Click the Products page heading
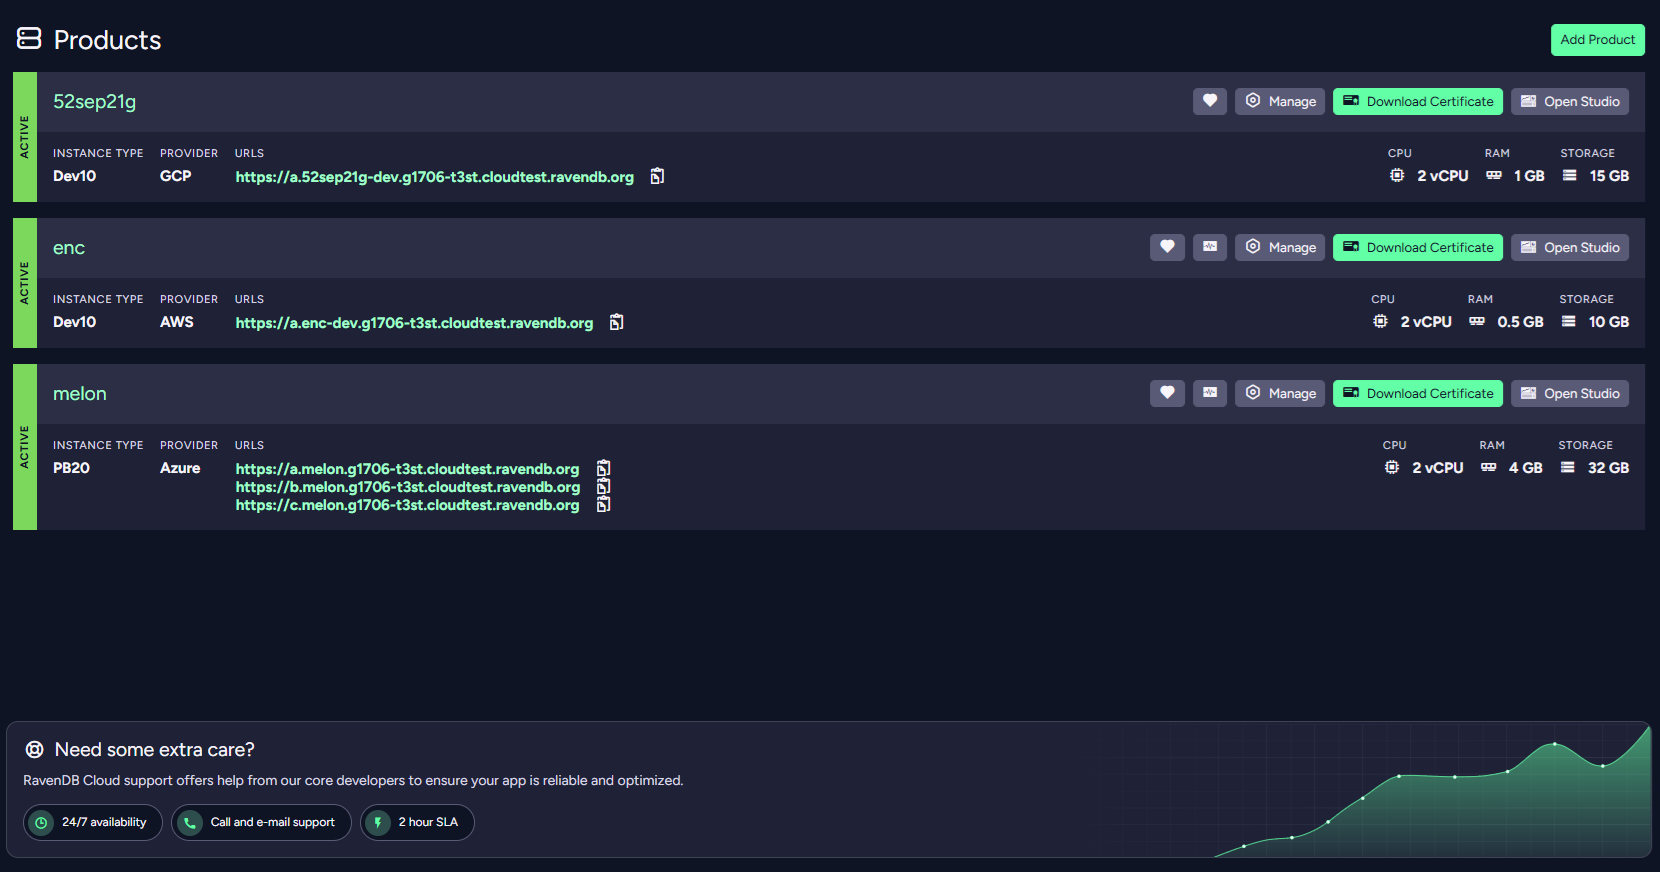The image size is (1660, 872). (107, 40)
